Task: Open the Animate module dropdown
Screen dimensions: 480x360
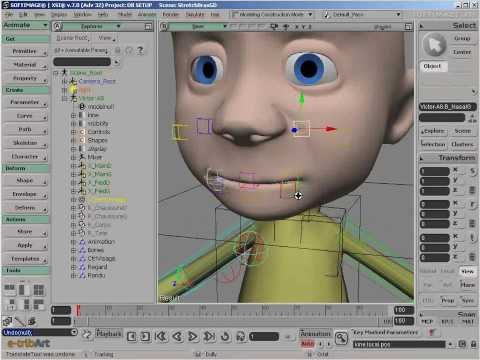Action: pos(25,25)
